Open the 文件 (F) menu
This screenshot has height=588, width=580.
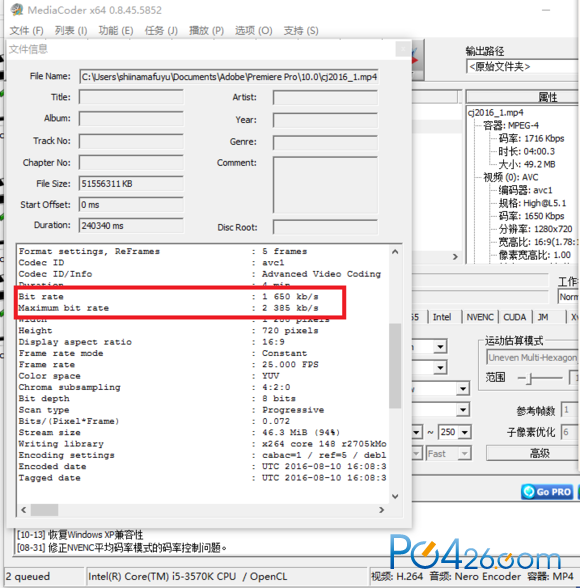click(x=26, y=30)
